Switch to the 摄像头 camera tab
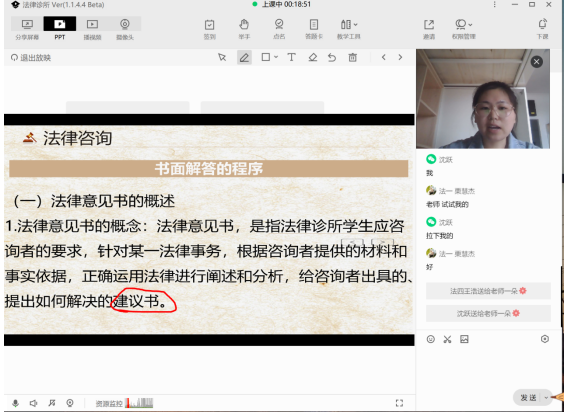 point(125,29)
